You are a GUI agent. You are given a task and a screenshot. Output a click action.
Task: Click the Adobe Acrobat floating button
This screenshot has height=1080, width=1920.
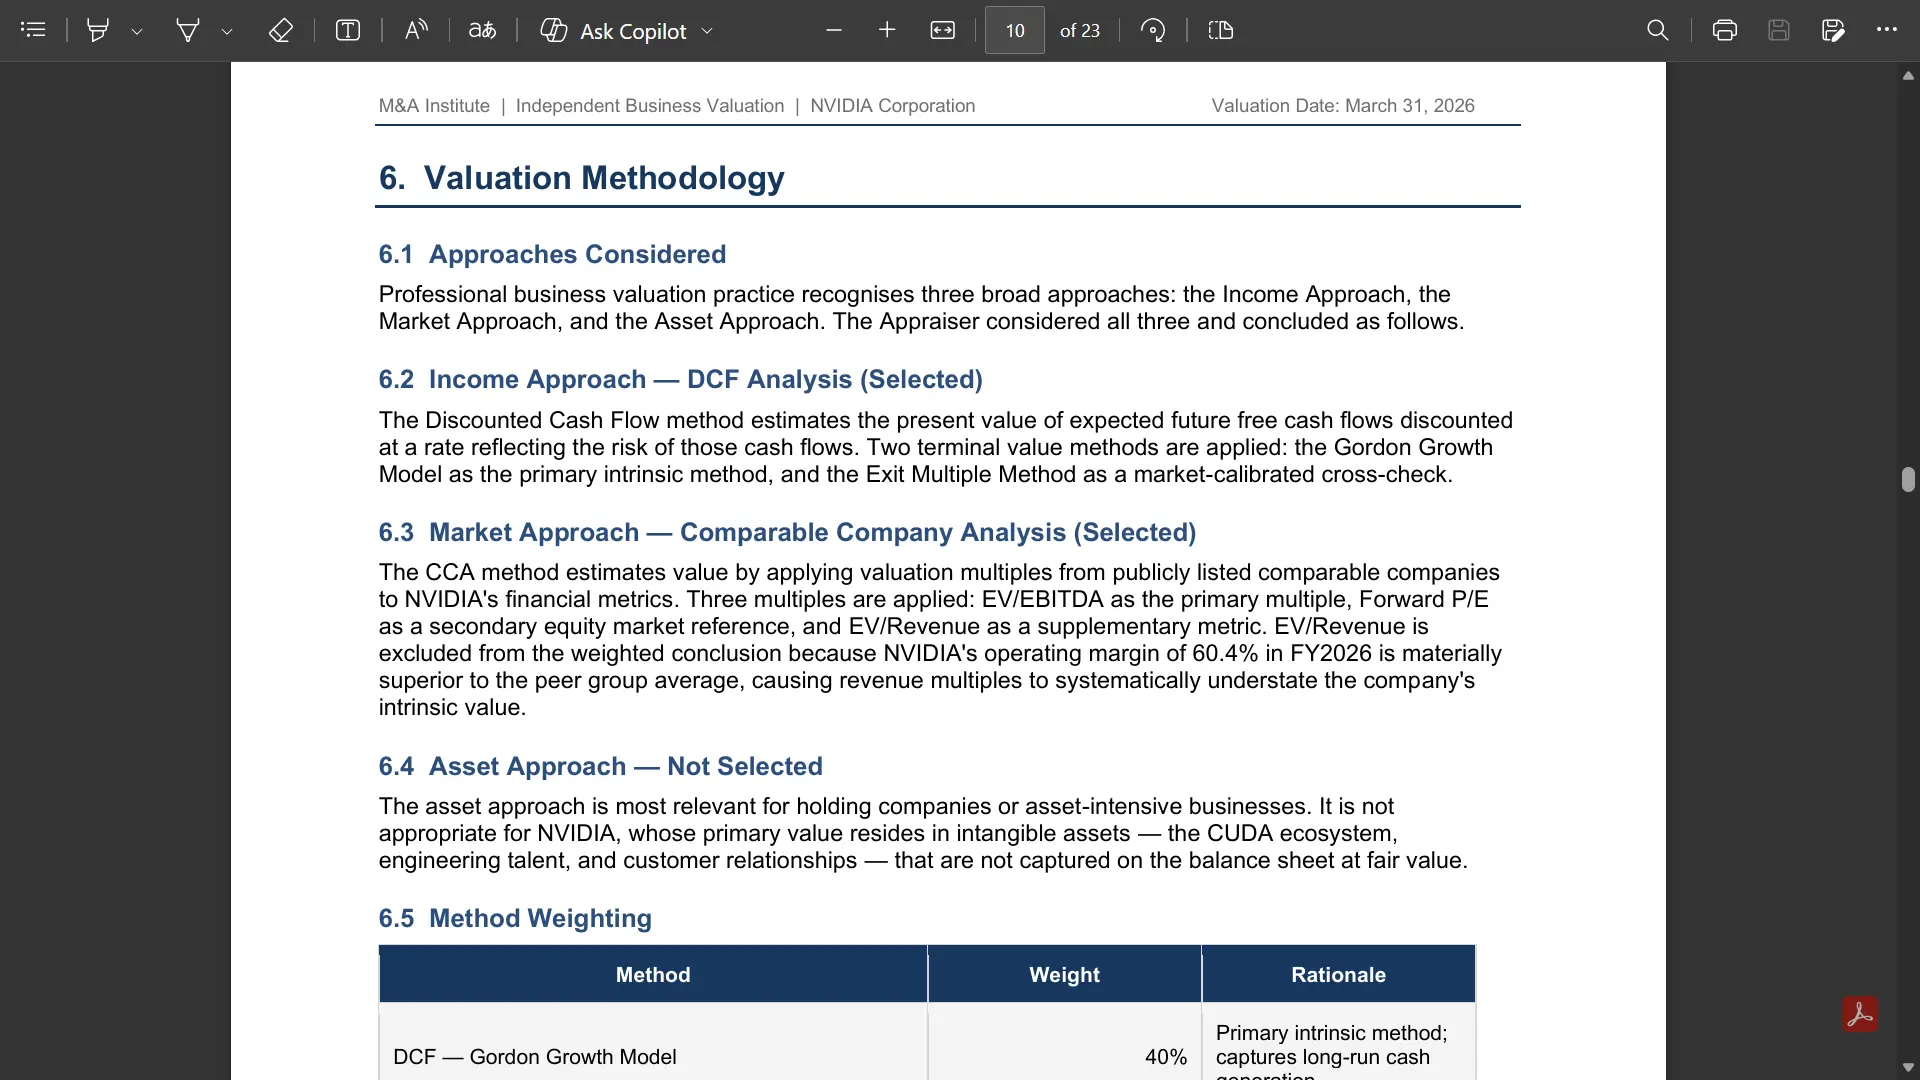click(x=1860, y=1014)
